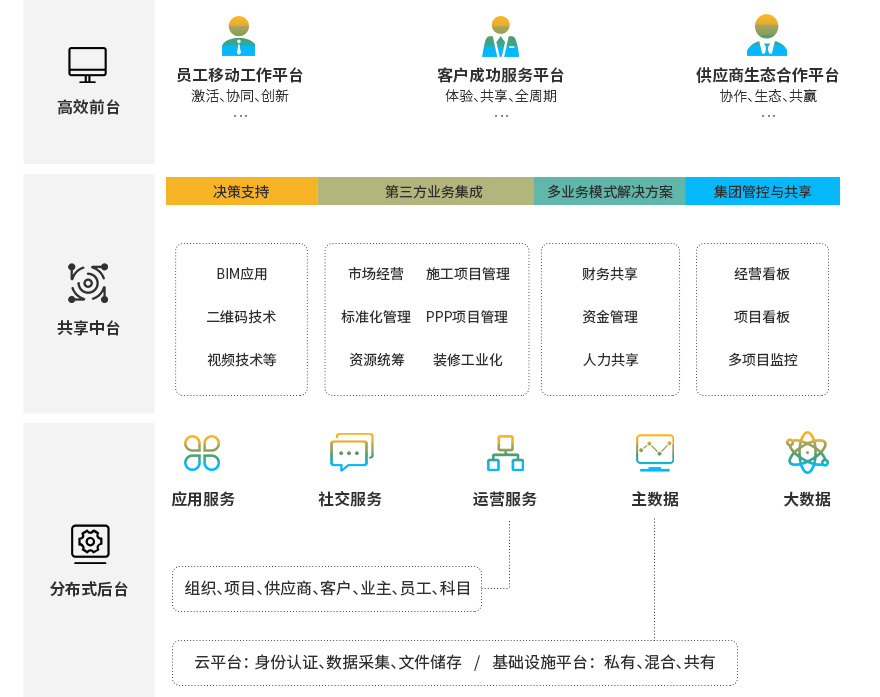Open the 多业务模式解决方案 tab
The image size is (880, 697).
(609, 191)
